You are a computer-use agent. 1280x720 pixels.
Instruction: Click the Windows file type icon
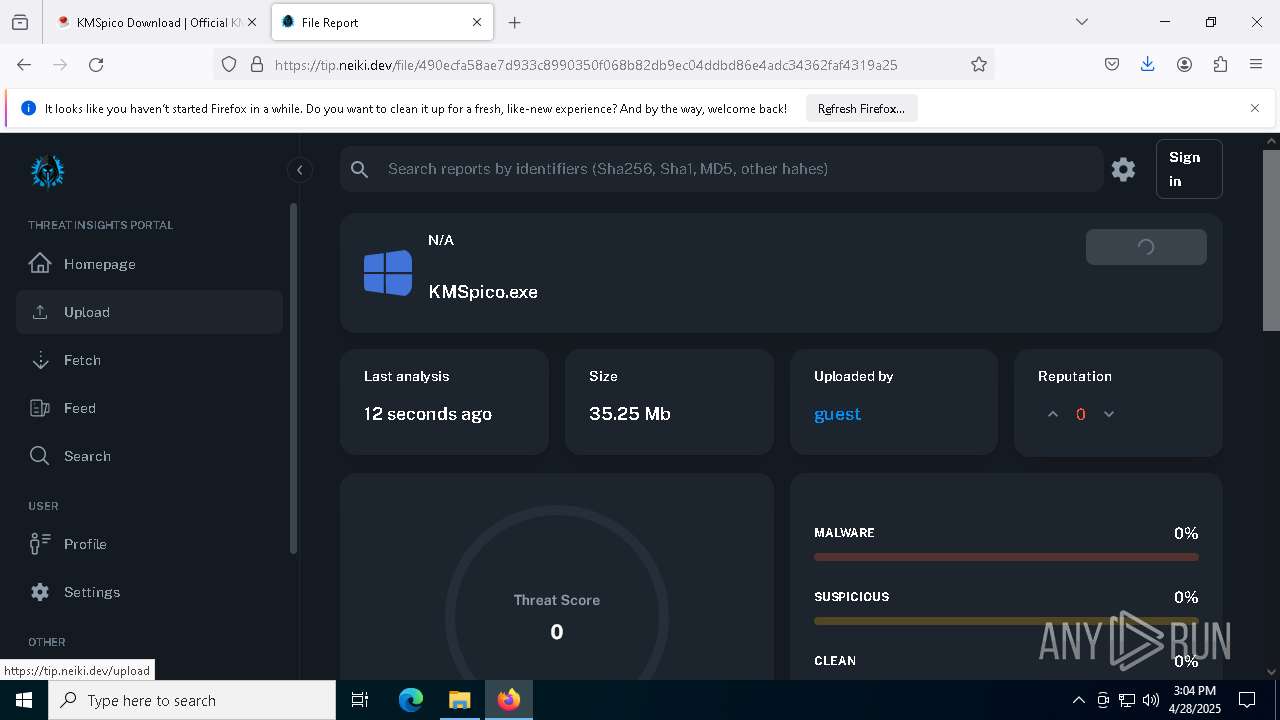(x=388, y=273)
